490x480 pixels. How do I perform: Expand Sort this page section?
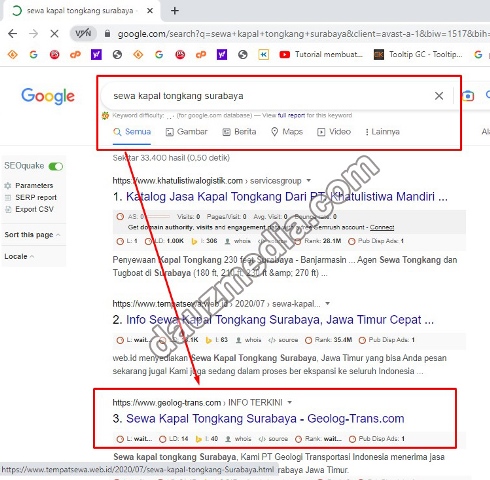point(32,235)
